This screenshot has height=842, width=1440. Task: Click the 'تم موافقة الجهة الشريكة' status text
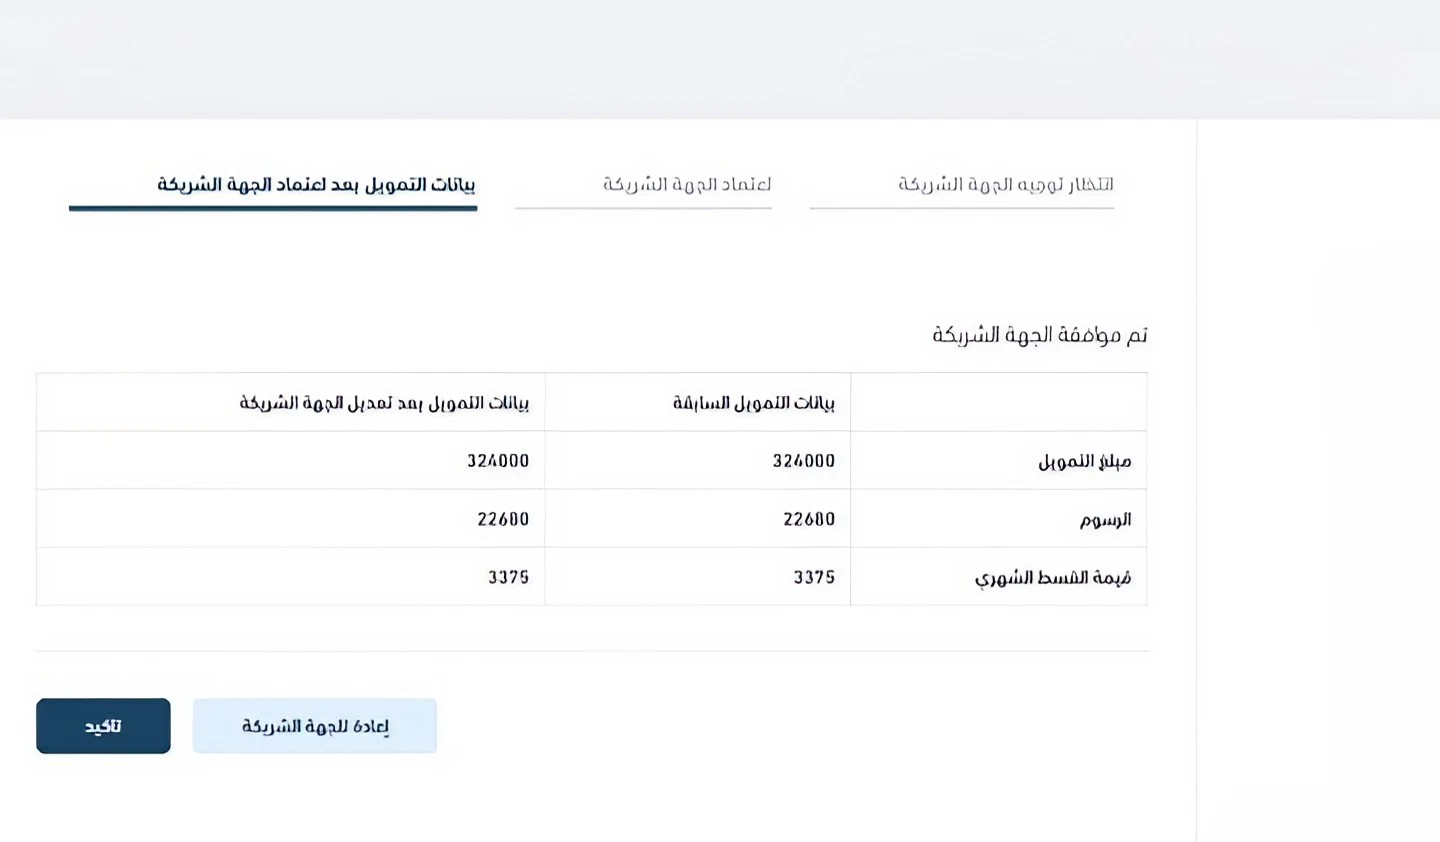pos(1039,335)
